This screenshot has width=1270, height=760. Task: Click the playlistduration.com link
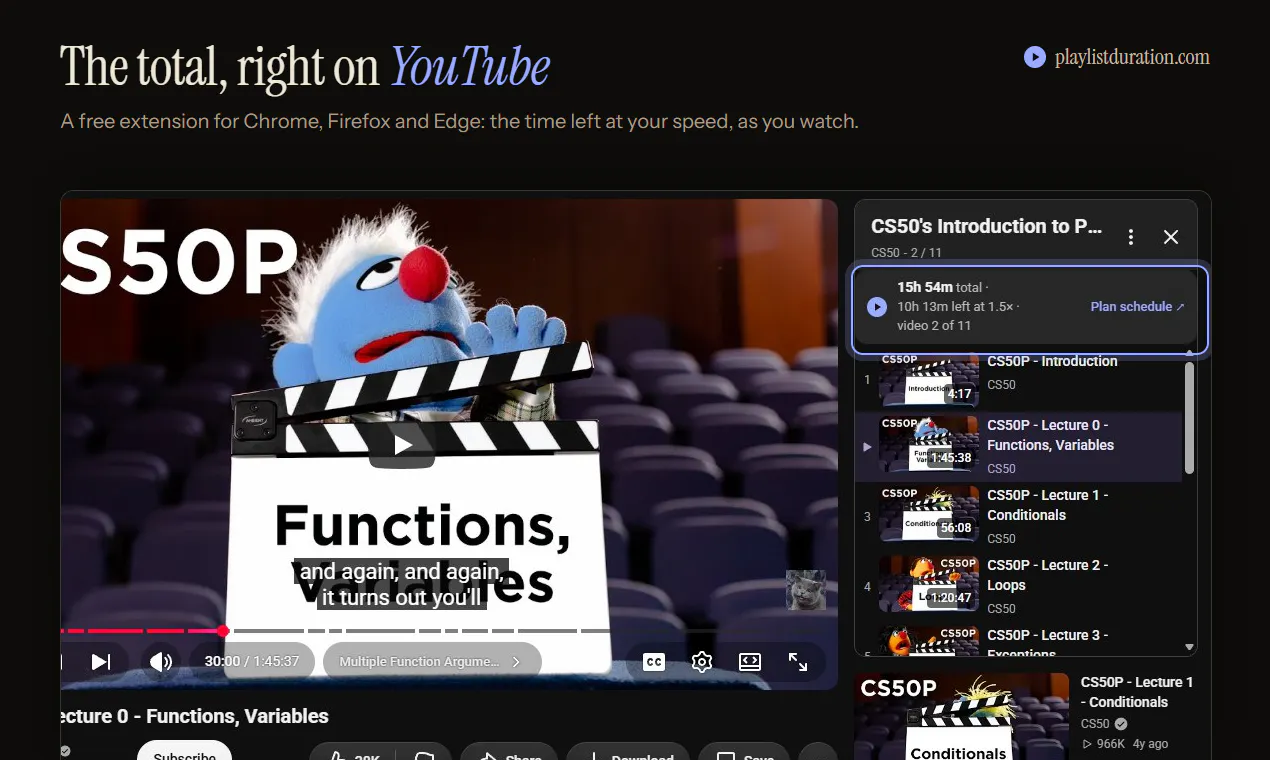(x=1132, y=57)
